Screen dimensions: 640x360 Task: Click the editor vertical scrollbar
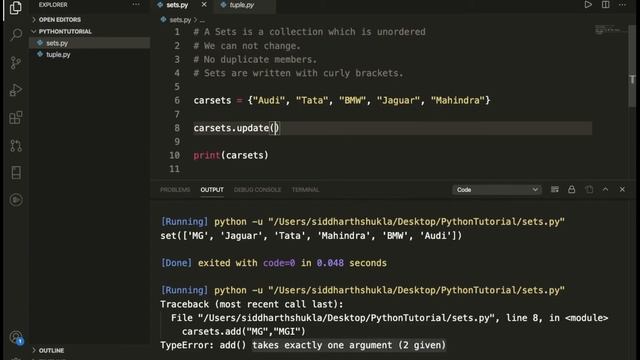coord(632,67)
